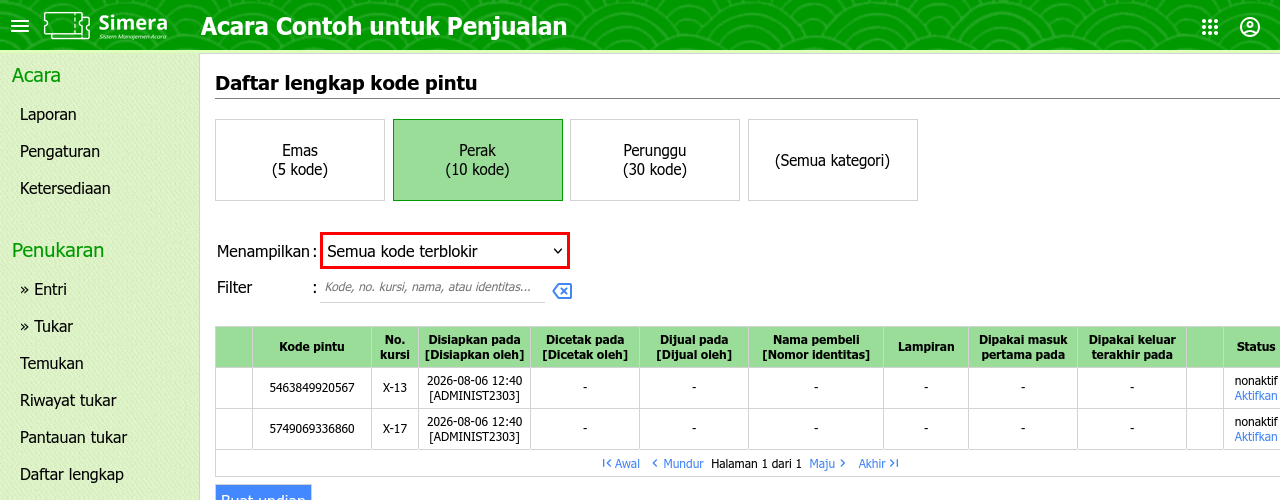Click the Dipakai masuk pertama pada header
Screen dimensions: 1280x500
tap(1023, 347)
